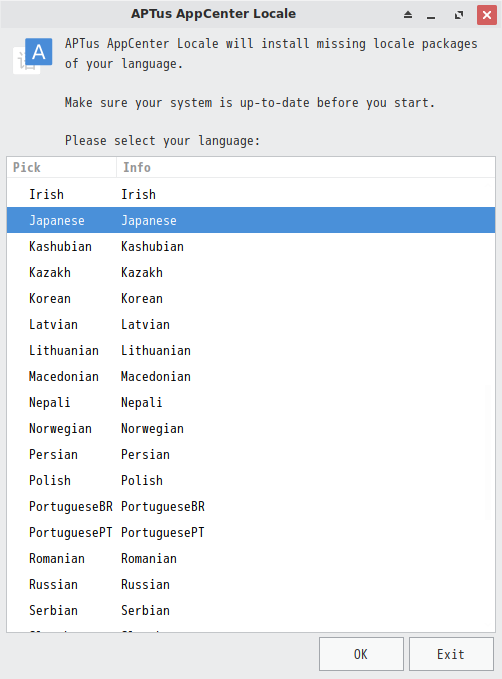502x679 pixels.
Task: Pick Kazakh in the language list
Action: coord(251,272)
